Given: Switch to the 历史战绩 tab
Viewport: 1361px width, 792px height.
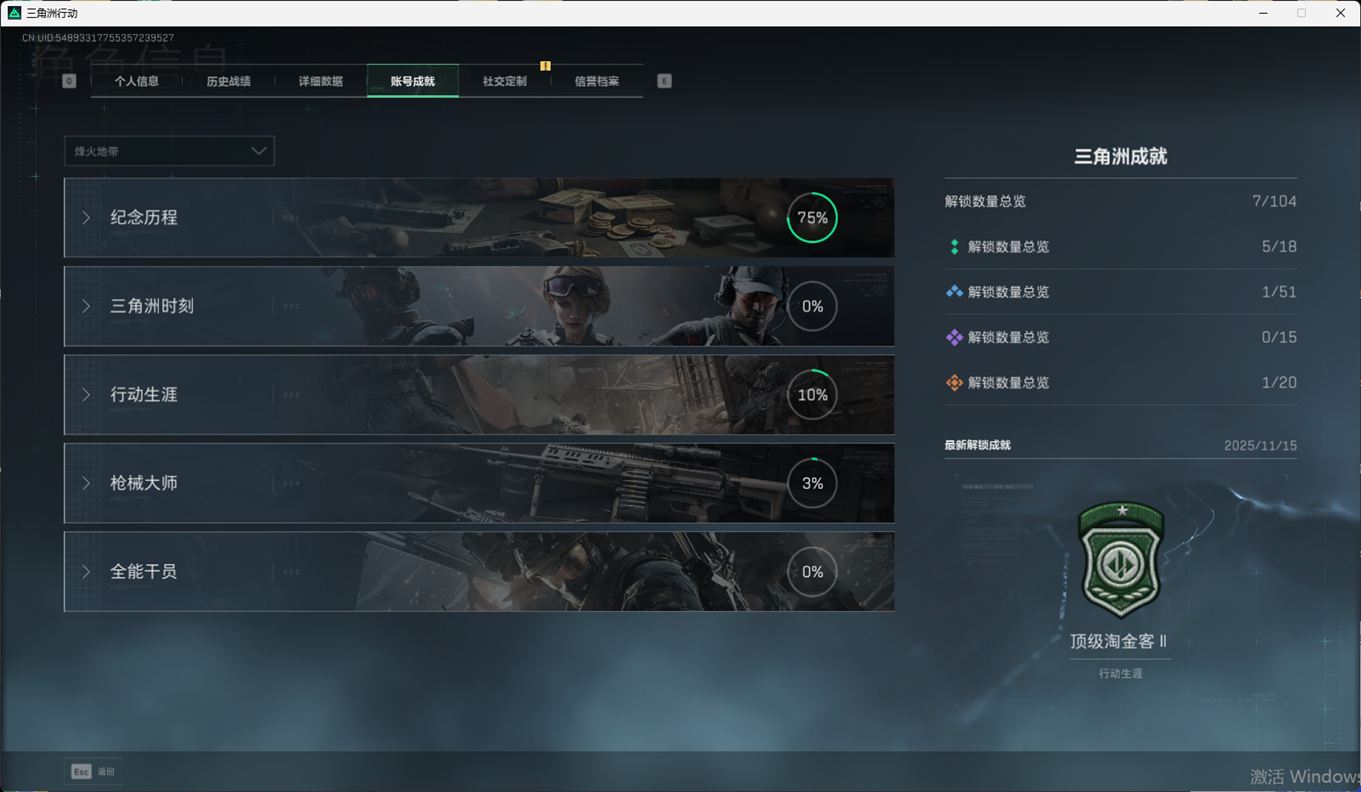Looking at the screenshot, I should coord(228,81).
